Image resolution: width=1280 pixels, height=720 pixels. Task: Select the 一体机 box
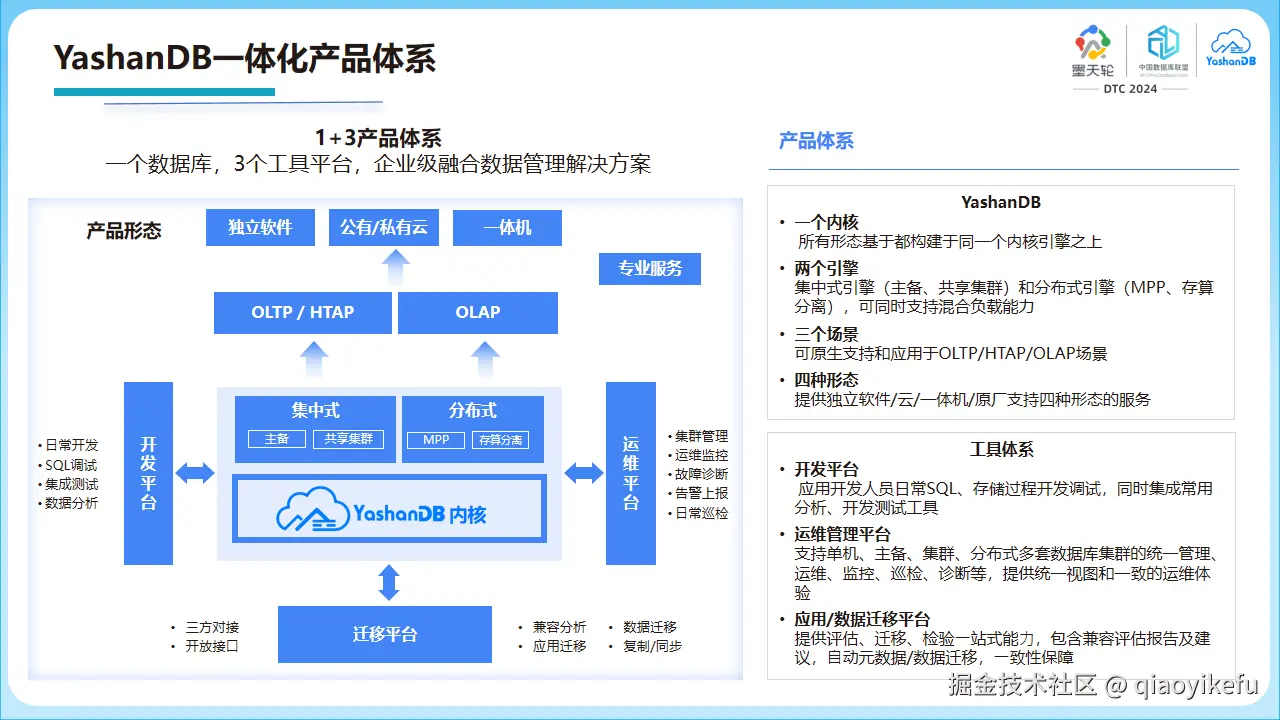point(507,227)
